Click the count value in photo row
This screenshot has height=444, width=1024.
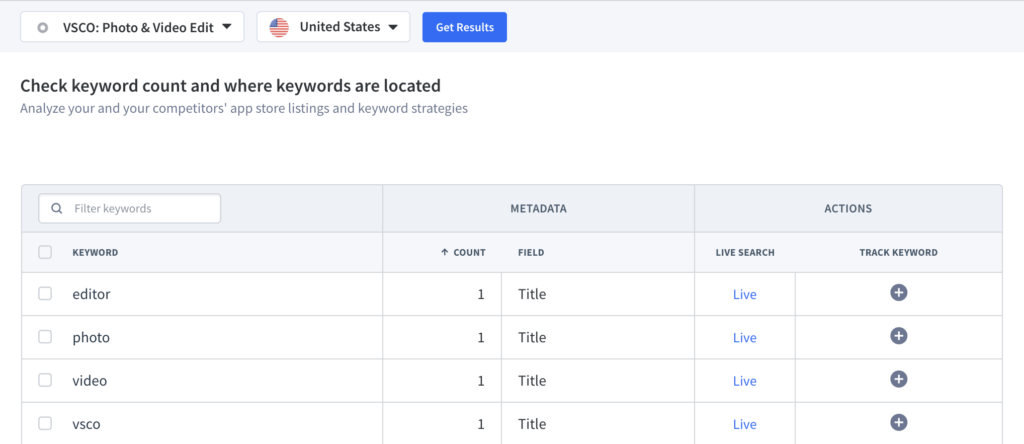point(481,338)
